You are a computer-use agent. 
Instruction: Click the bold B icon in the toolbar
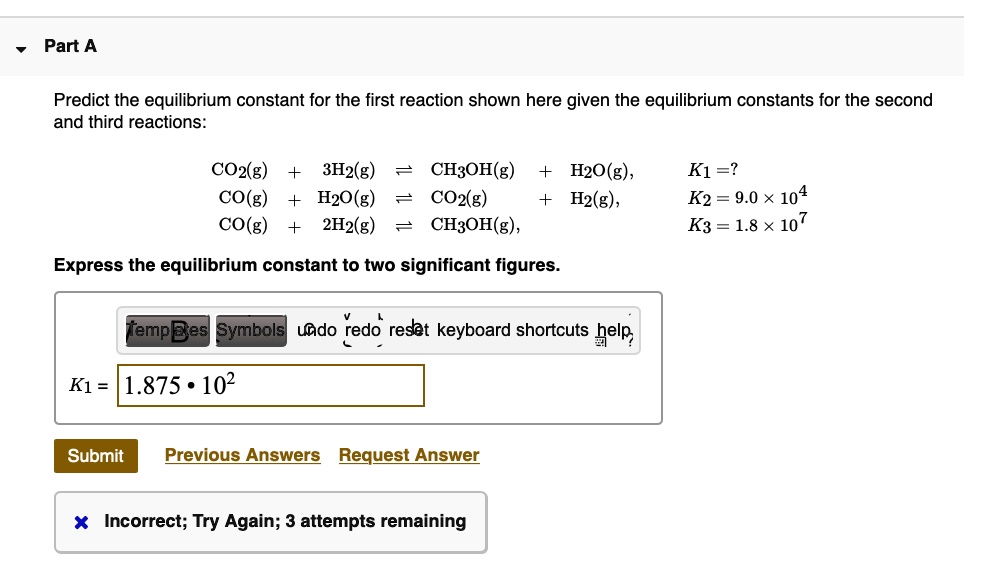point(176,329)
